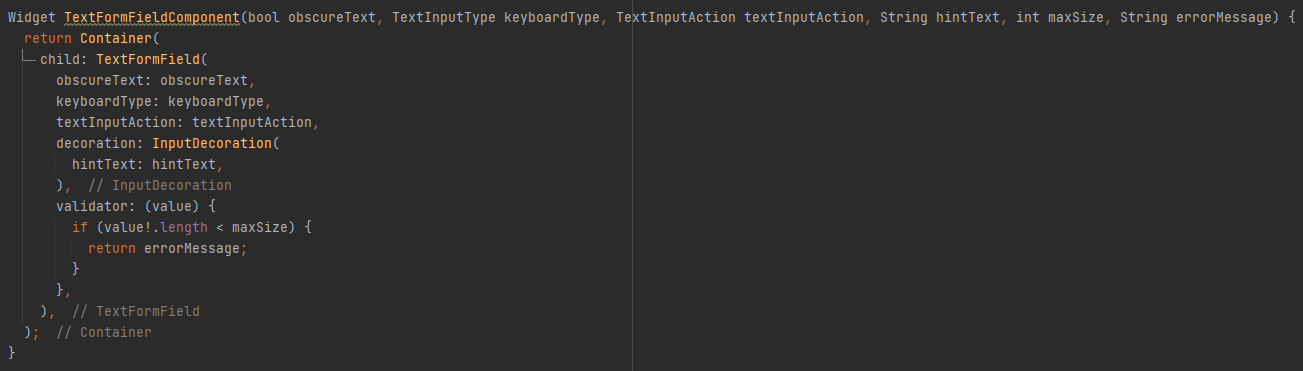Click the TextInputType parameter type

click(x=444, y=18)
